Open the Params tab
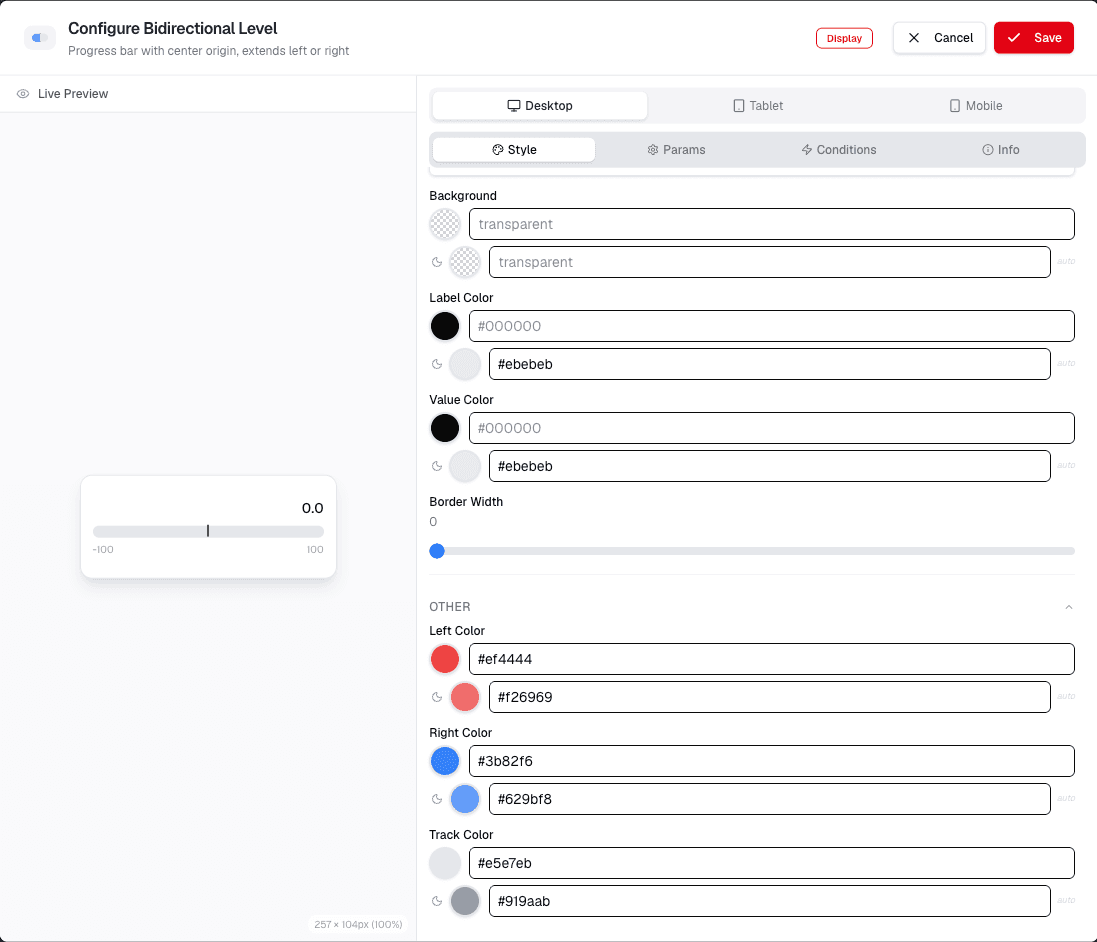The width and height of the screenshot is (1097, 942). click(677, 150)
